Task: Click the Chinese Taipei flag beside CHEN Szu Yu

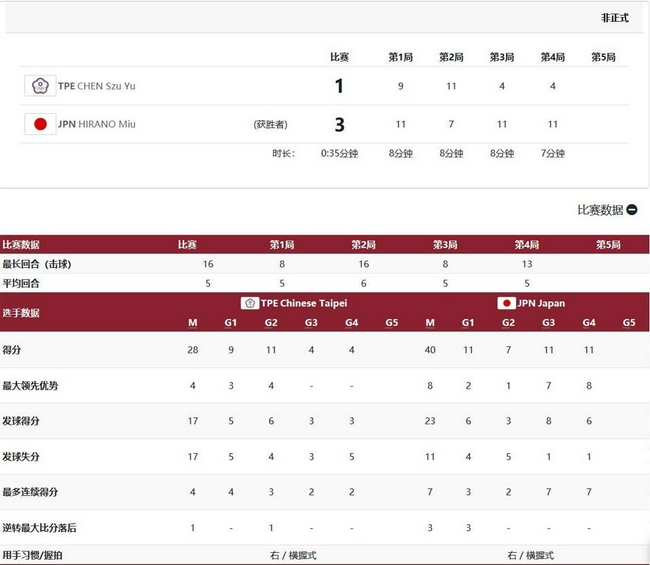Action: coord(40,86)
